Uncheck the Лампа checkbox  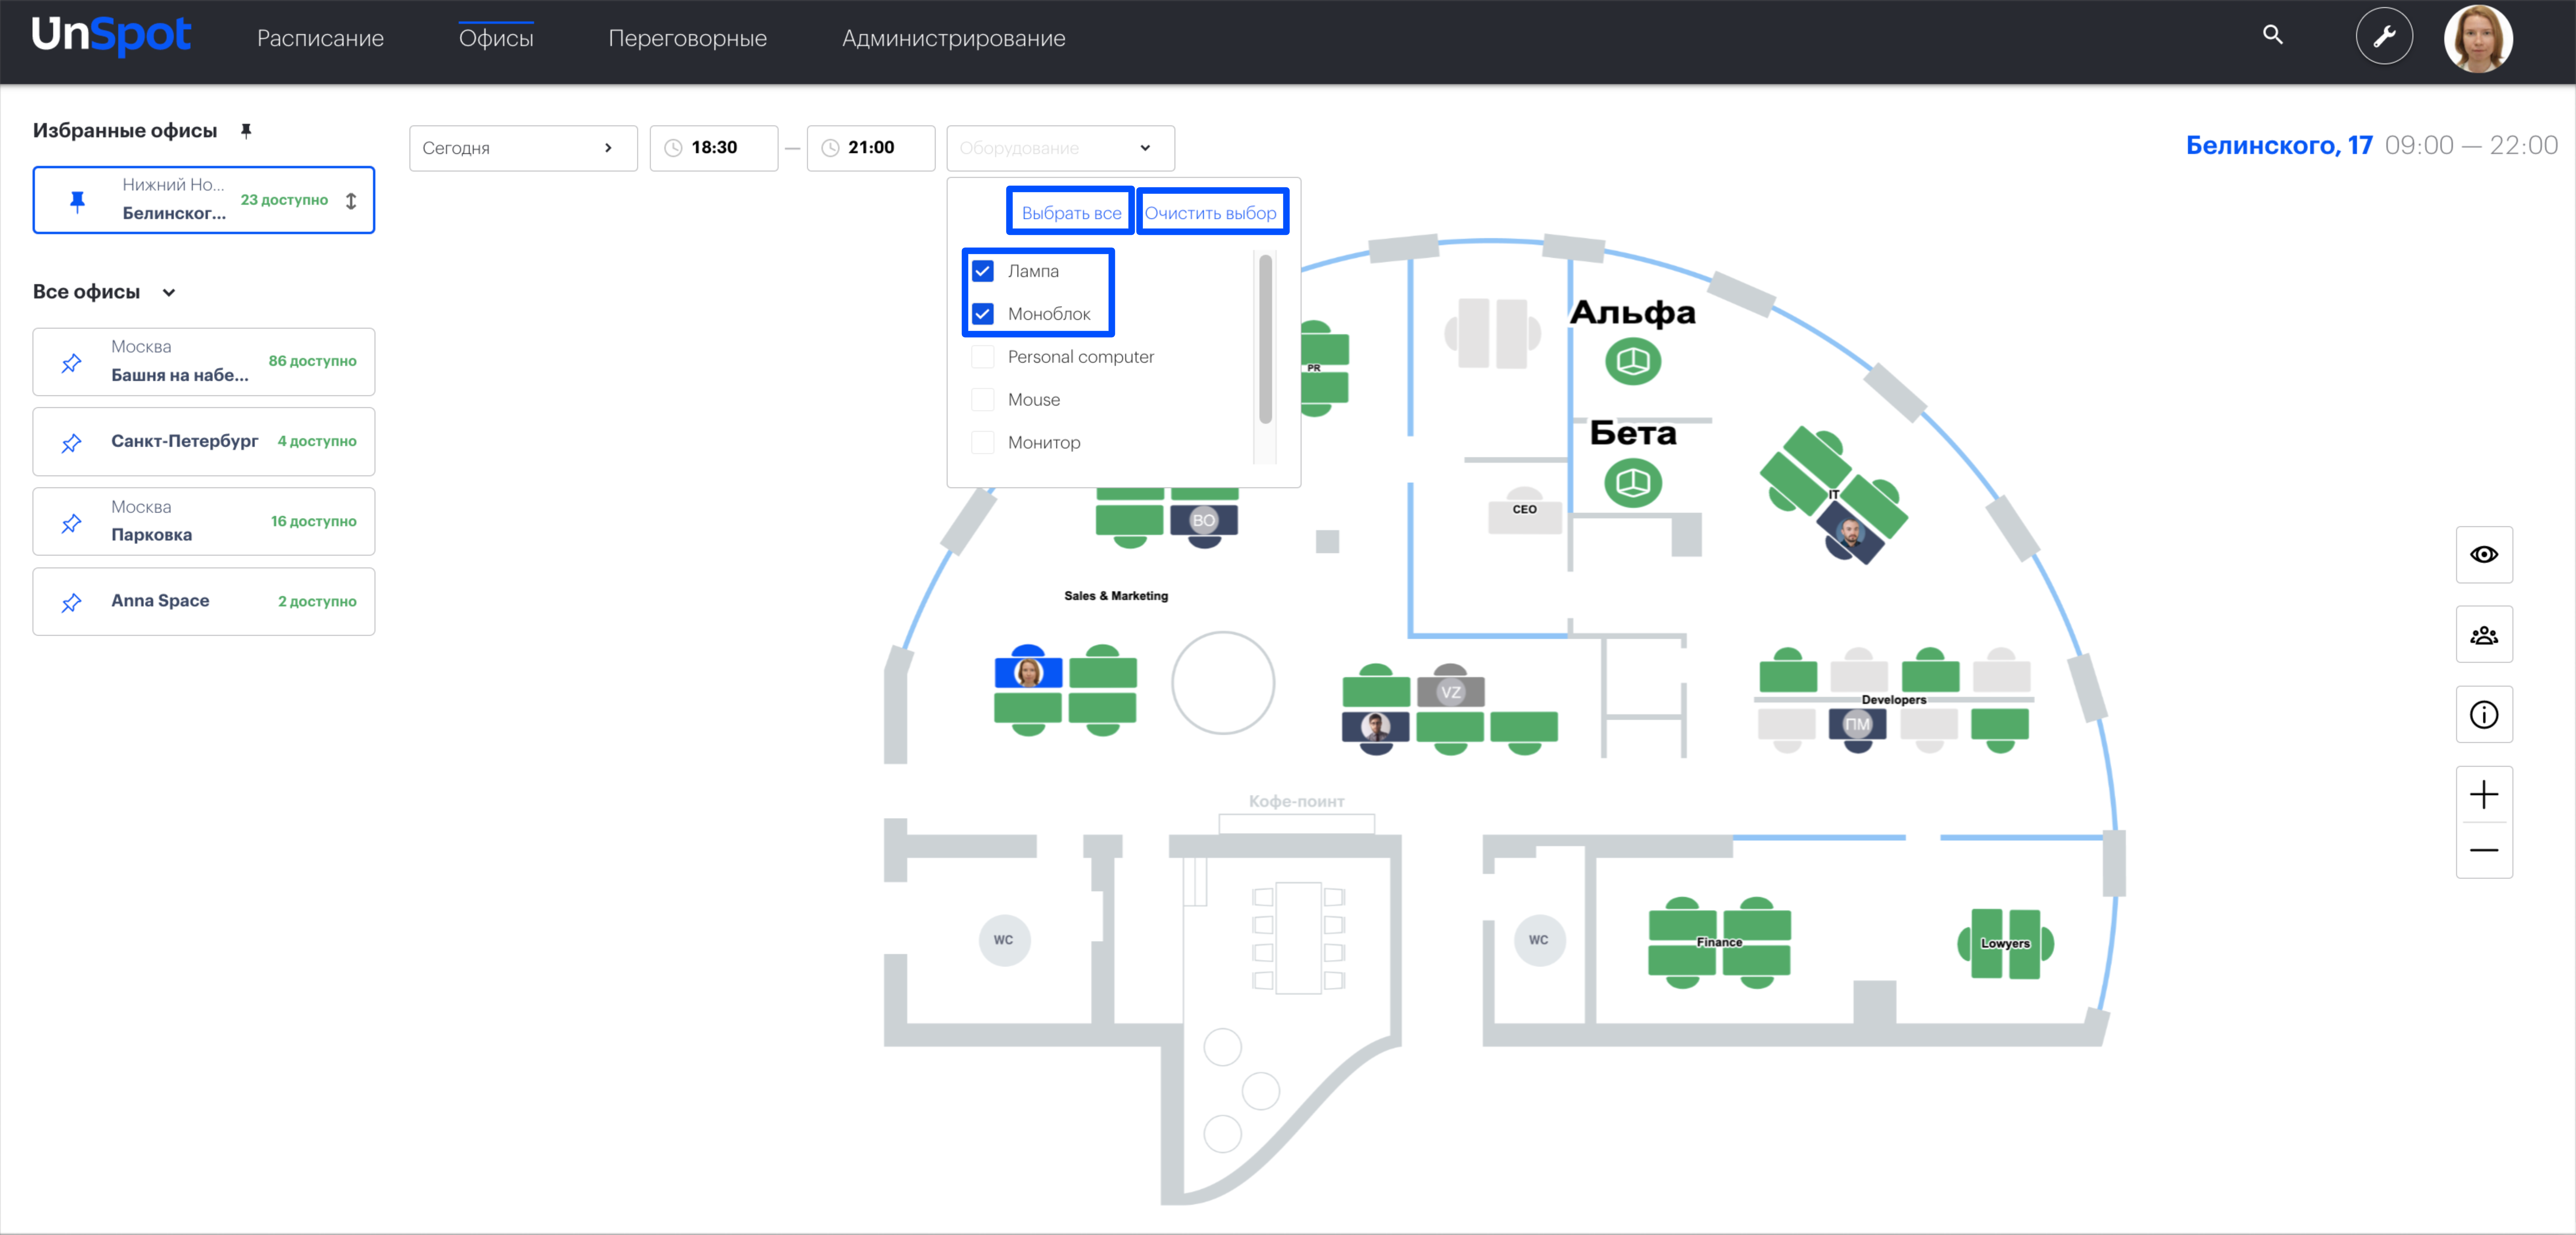tap(983, 271)
